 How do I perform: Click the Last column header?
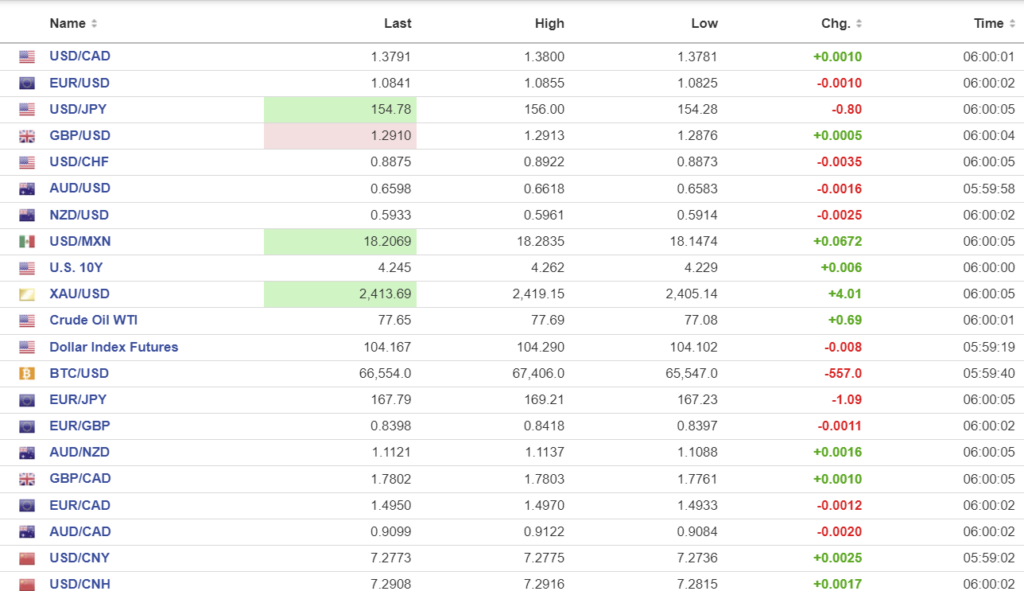[397, 23]
